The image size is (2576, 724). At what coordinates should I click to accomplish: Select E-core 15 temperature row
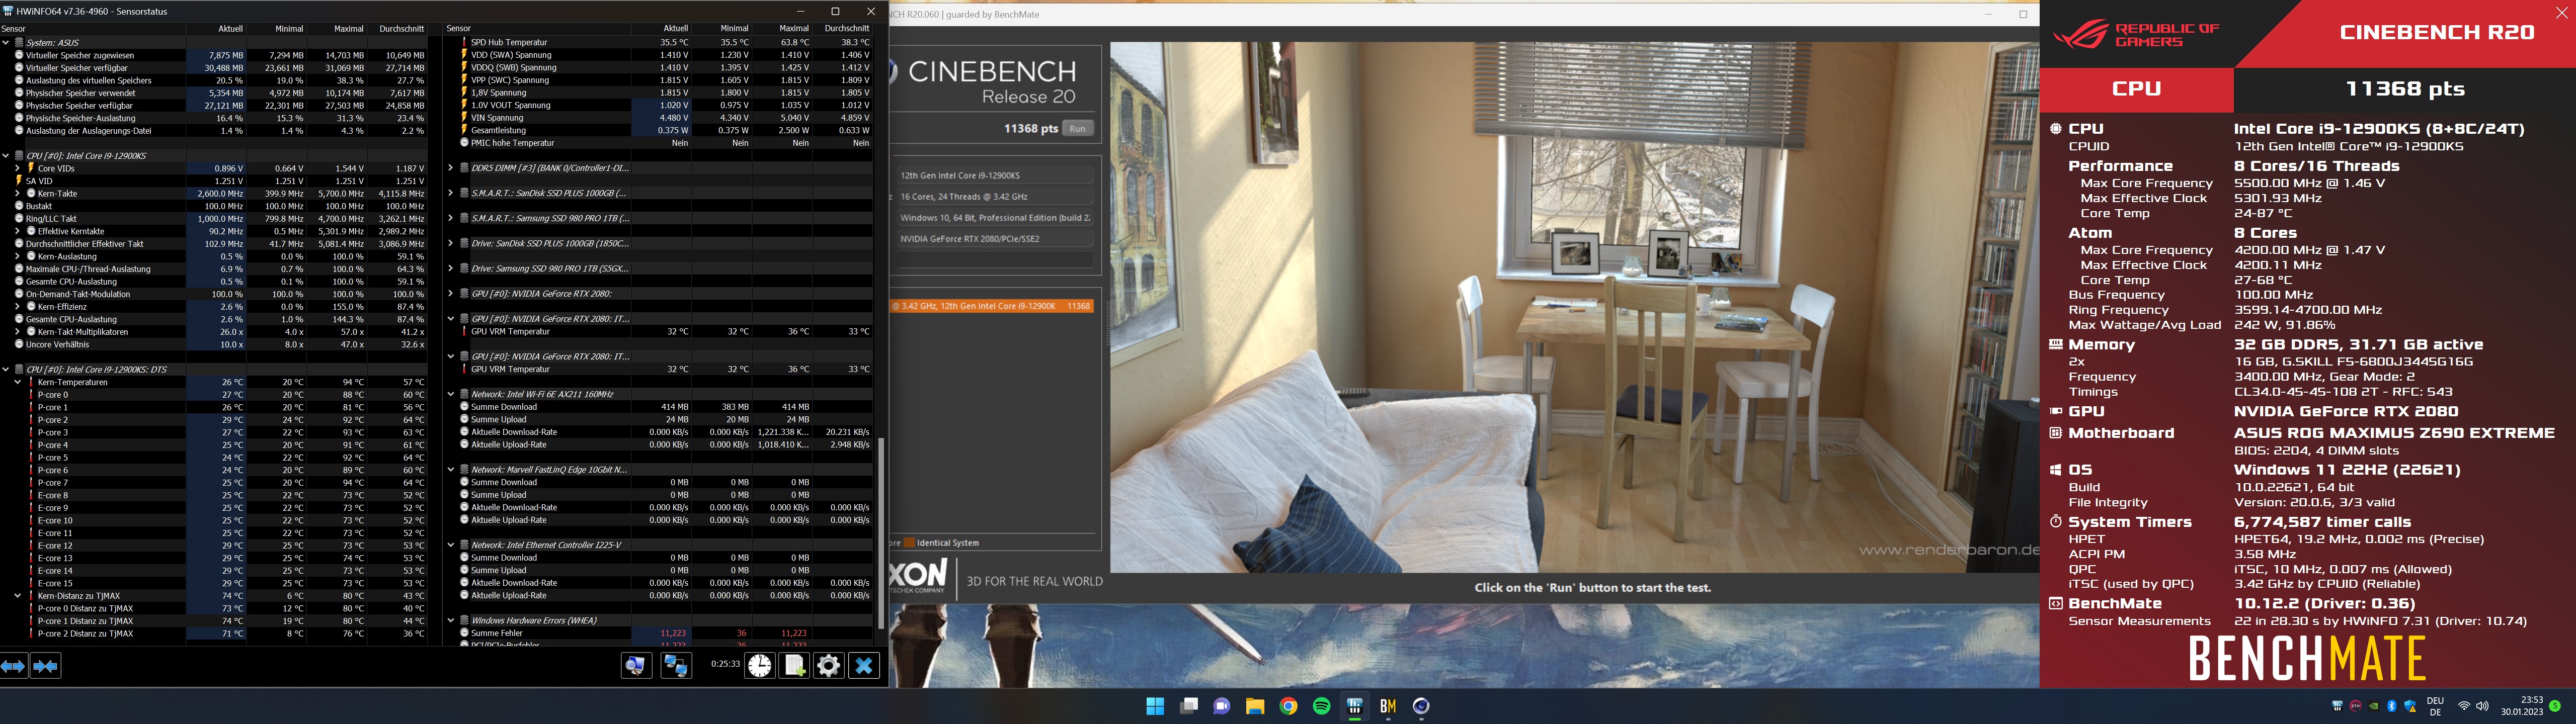tap(215, 583)
